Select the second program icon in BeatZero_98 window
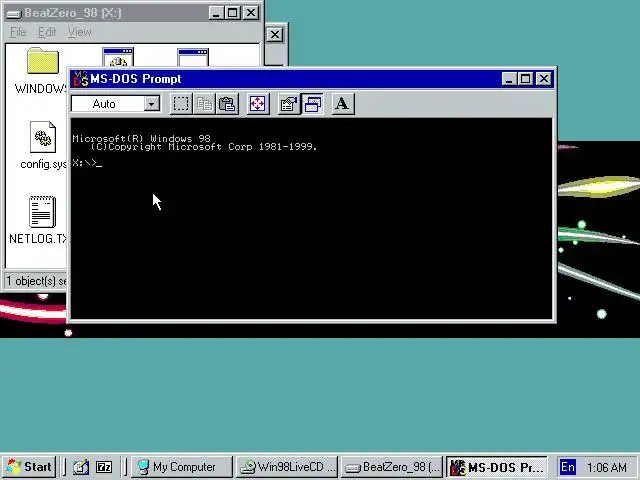This screenshot has height=480, width=640. point(118,57)
